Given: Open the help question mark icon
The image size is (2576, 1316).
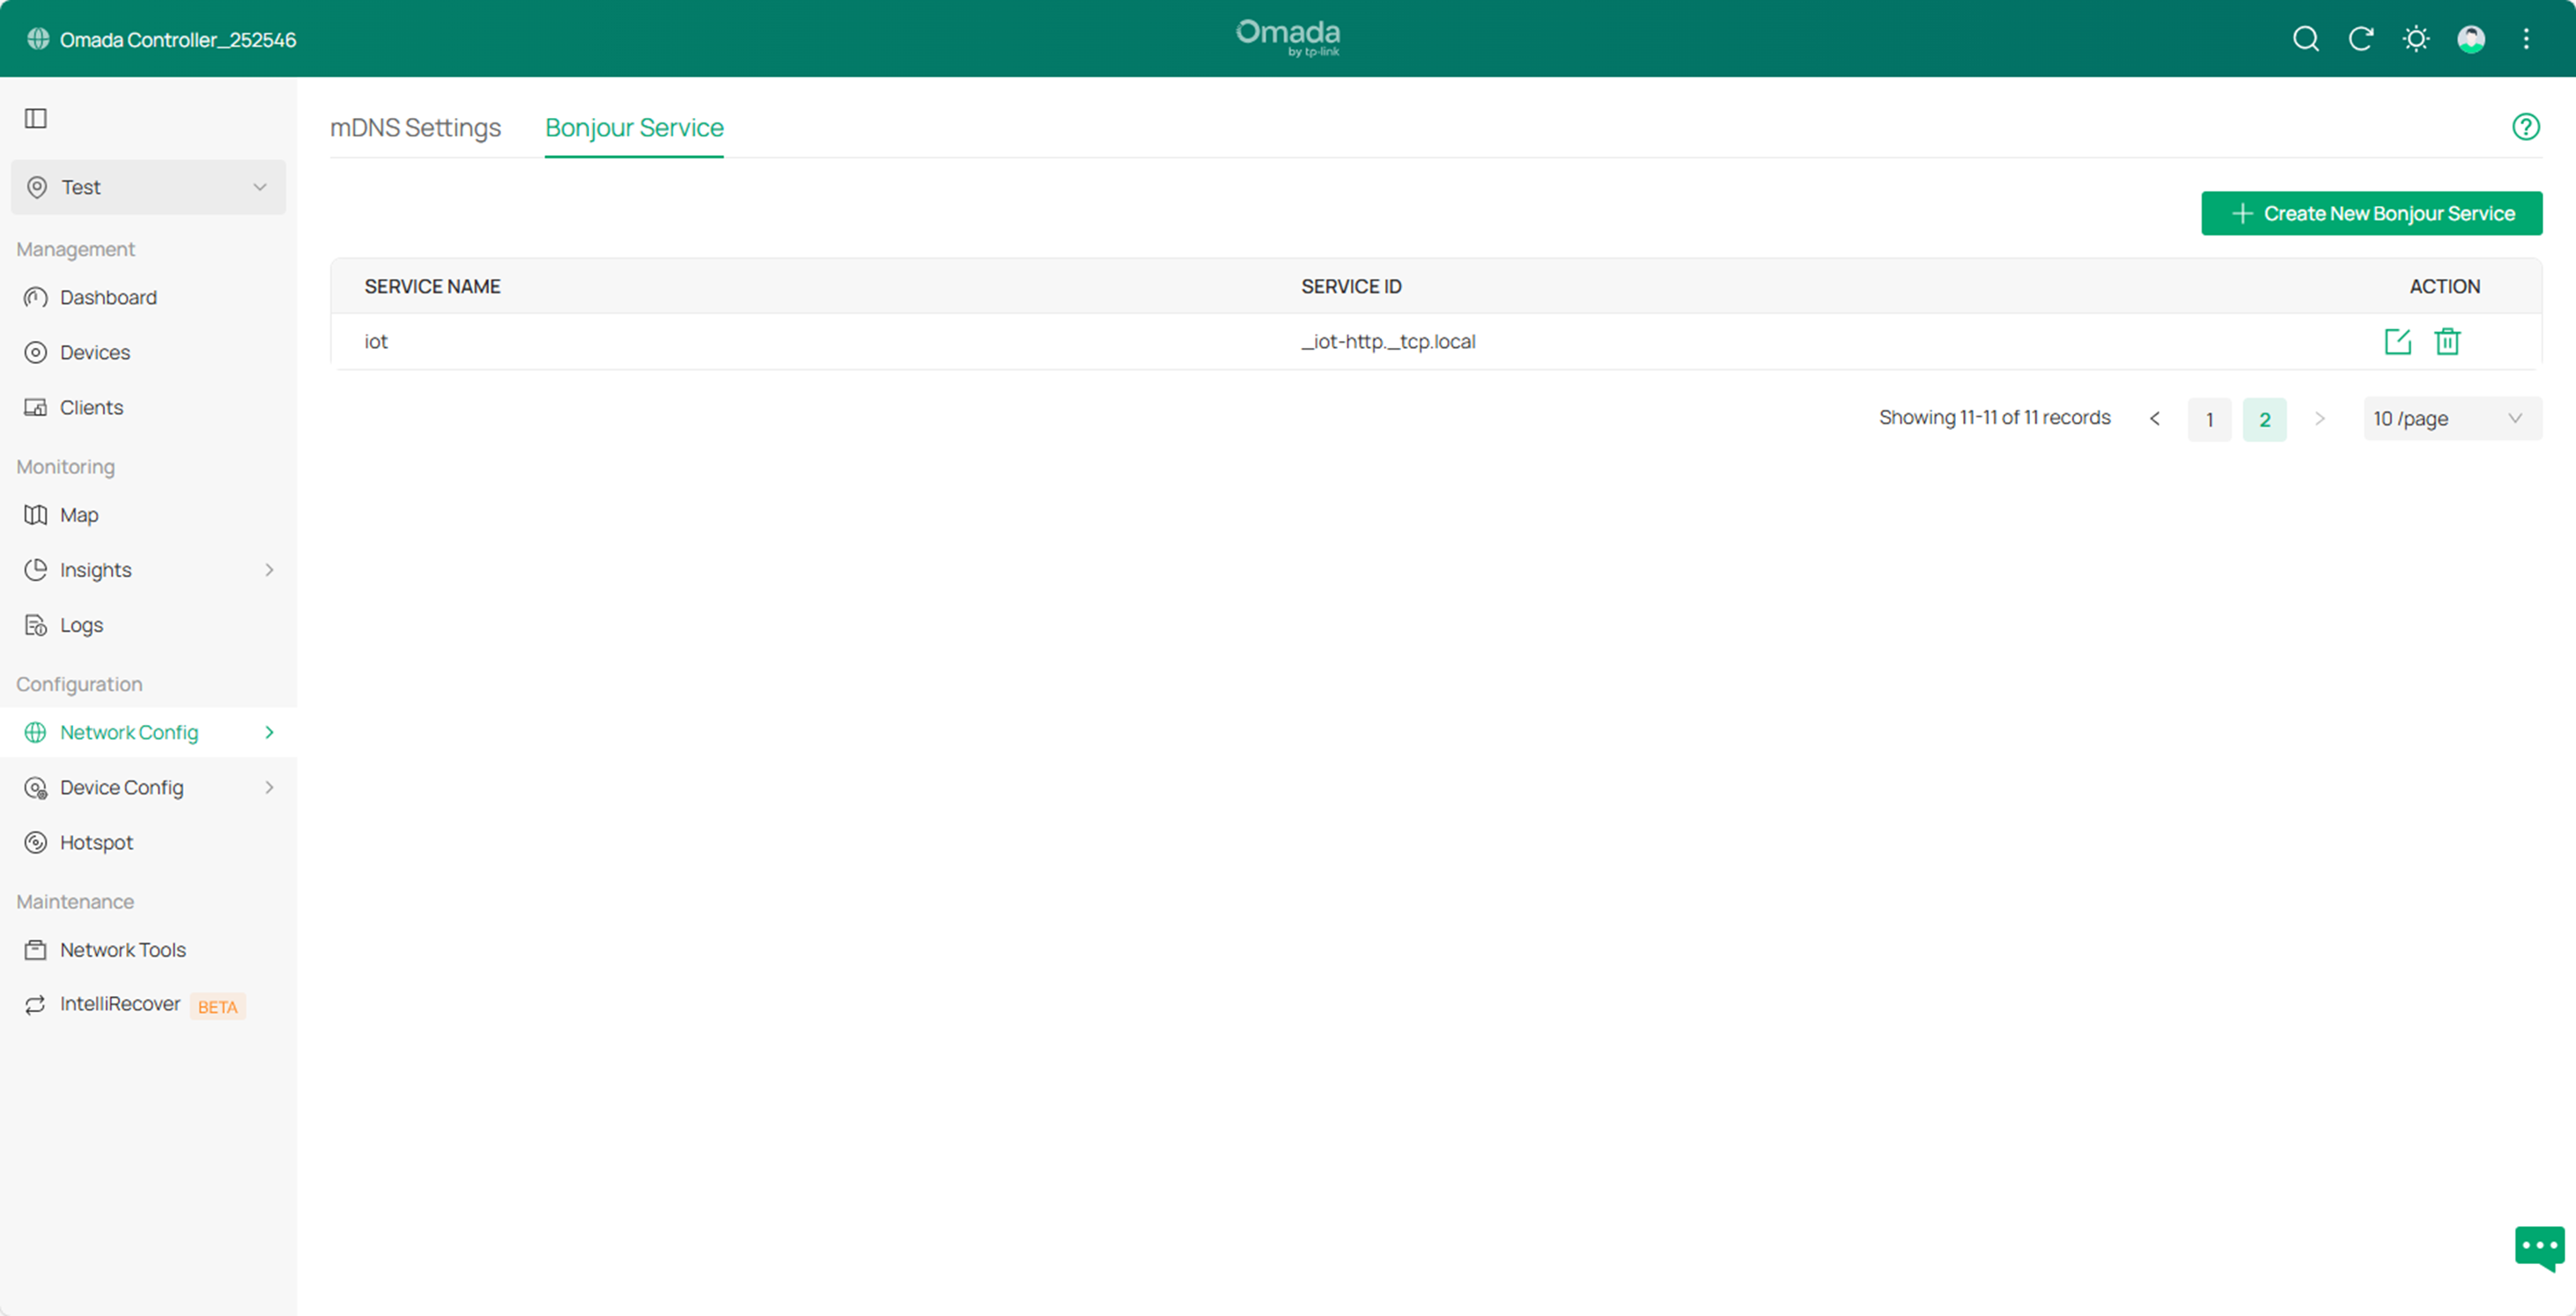Looking at the screenshot, I should [2526, 126].
